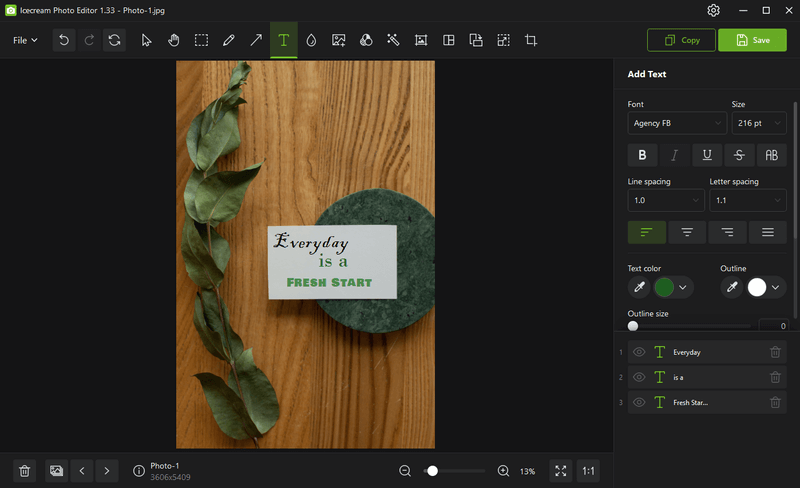Open the magic wand enhance tool

coord(393,40)
